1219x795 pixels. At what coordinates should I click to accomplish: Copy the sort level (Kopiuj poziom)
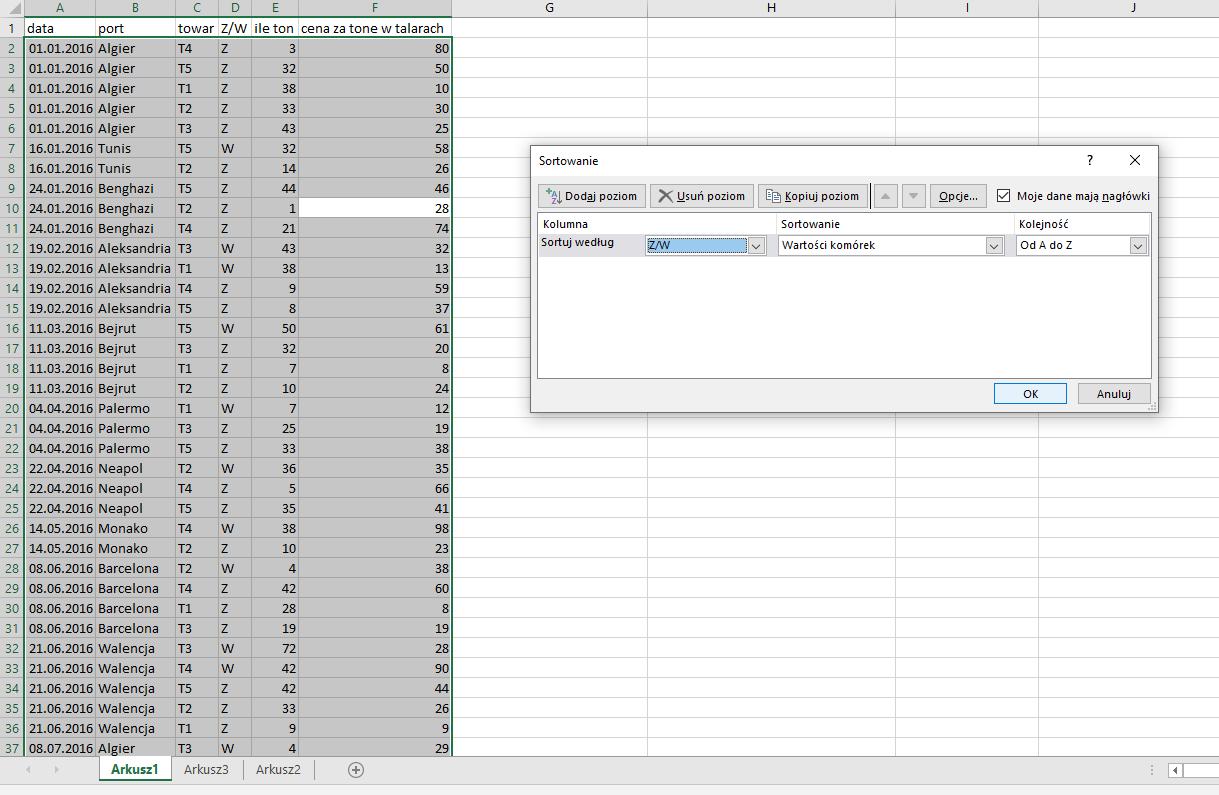(x=813, y=196)
